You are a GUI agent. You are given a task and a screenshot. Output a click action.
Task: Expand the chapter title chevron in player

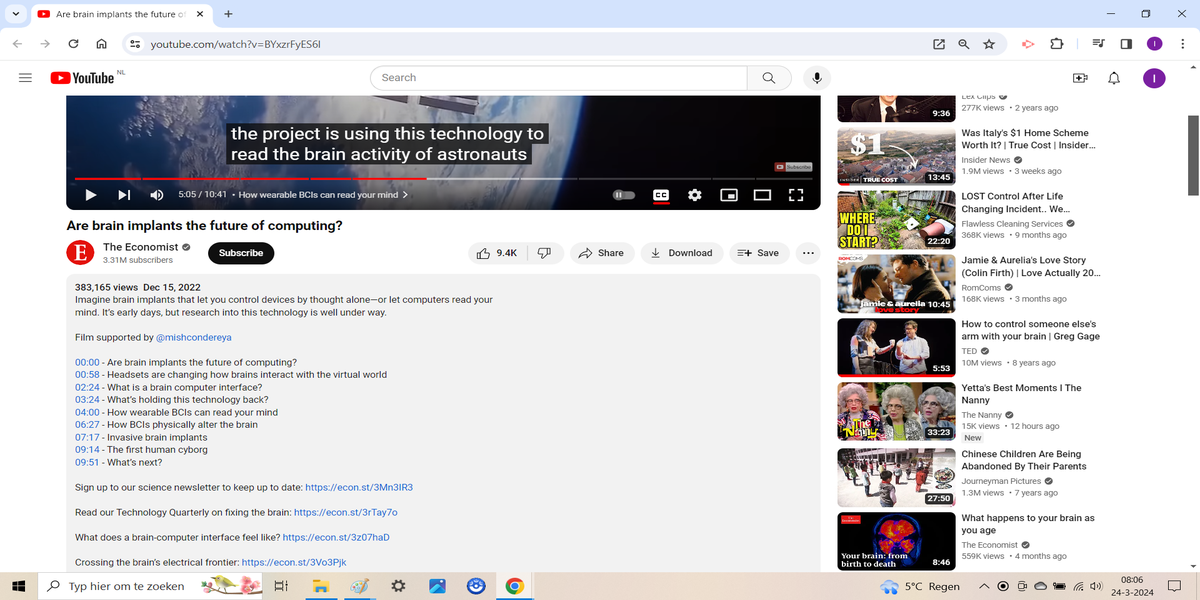tap(405, 195)
